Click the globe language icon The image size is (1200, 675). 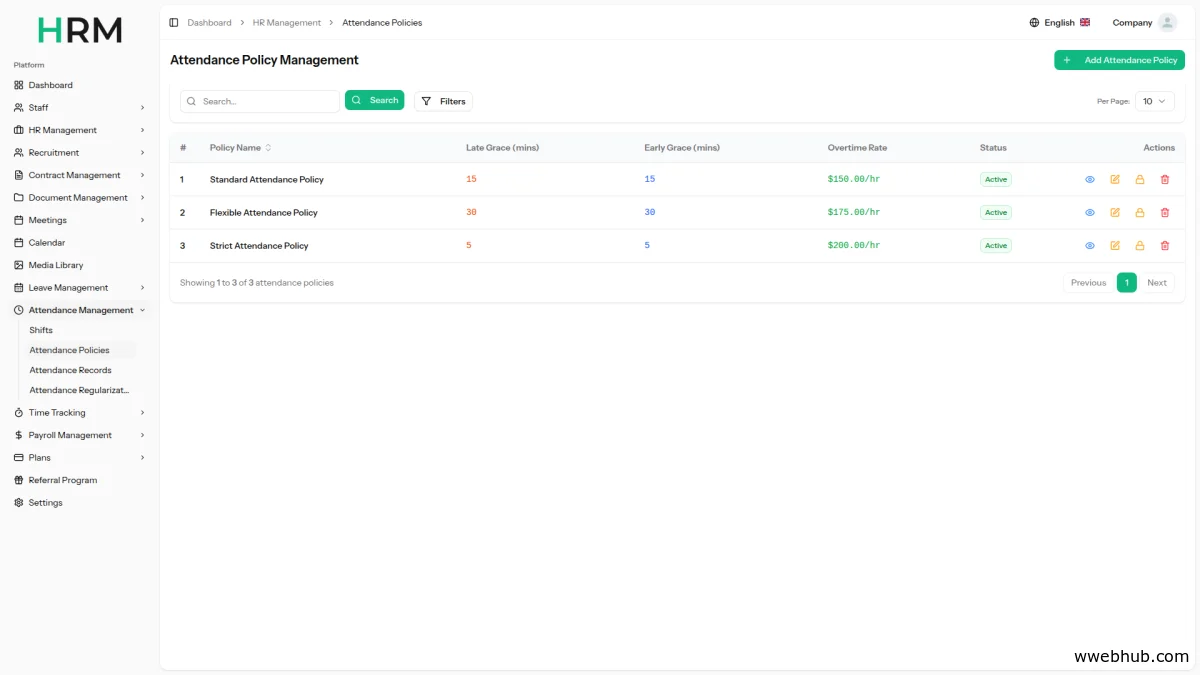1034,22
